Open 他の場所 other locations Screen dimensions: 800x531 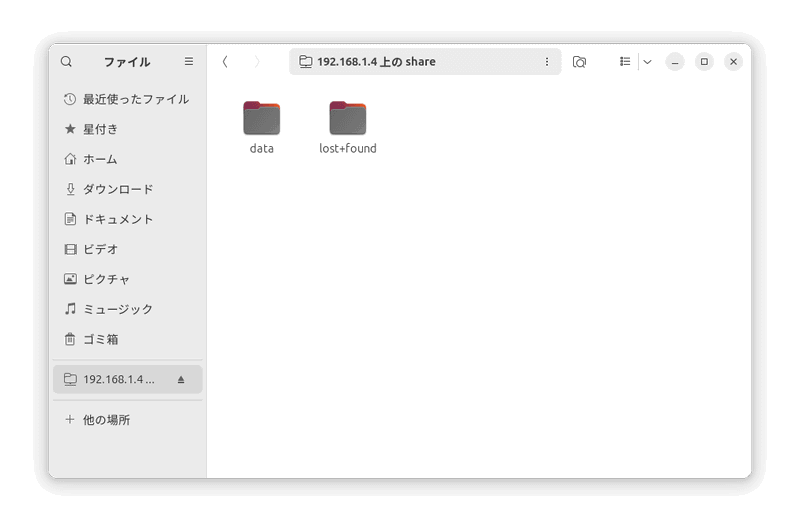point(128,420)
